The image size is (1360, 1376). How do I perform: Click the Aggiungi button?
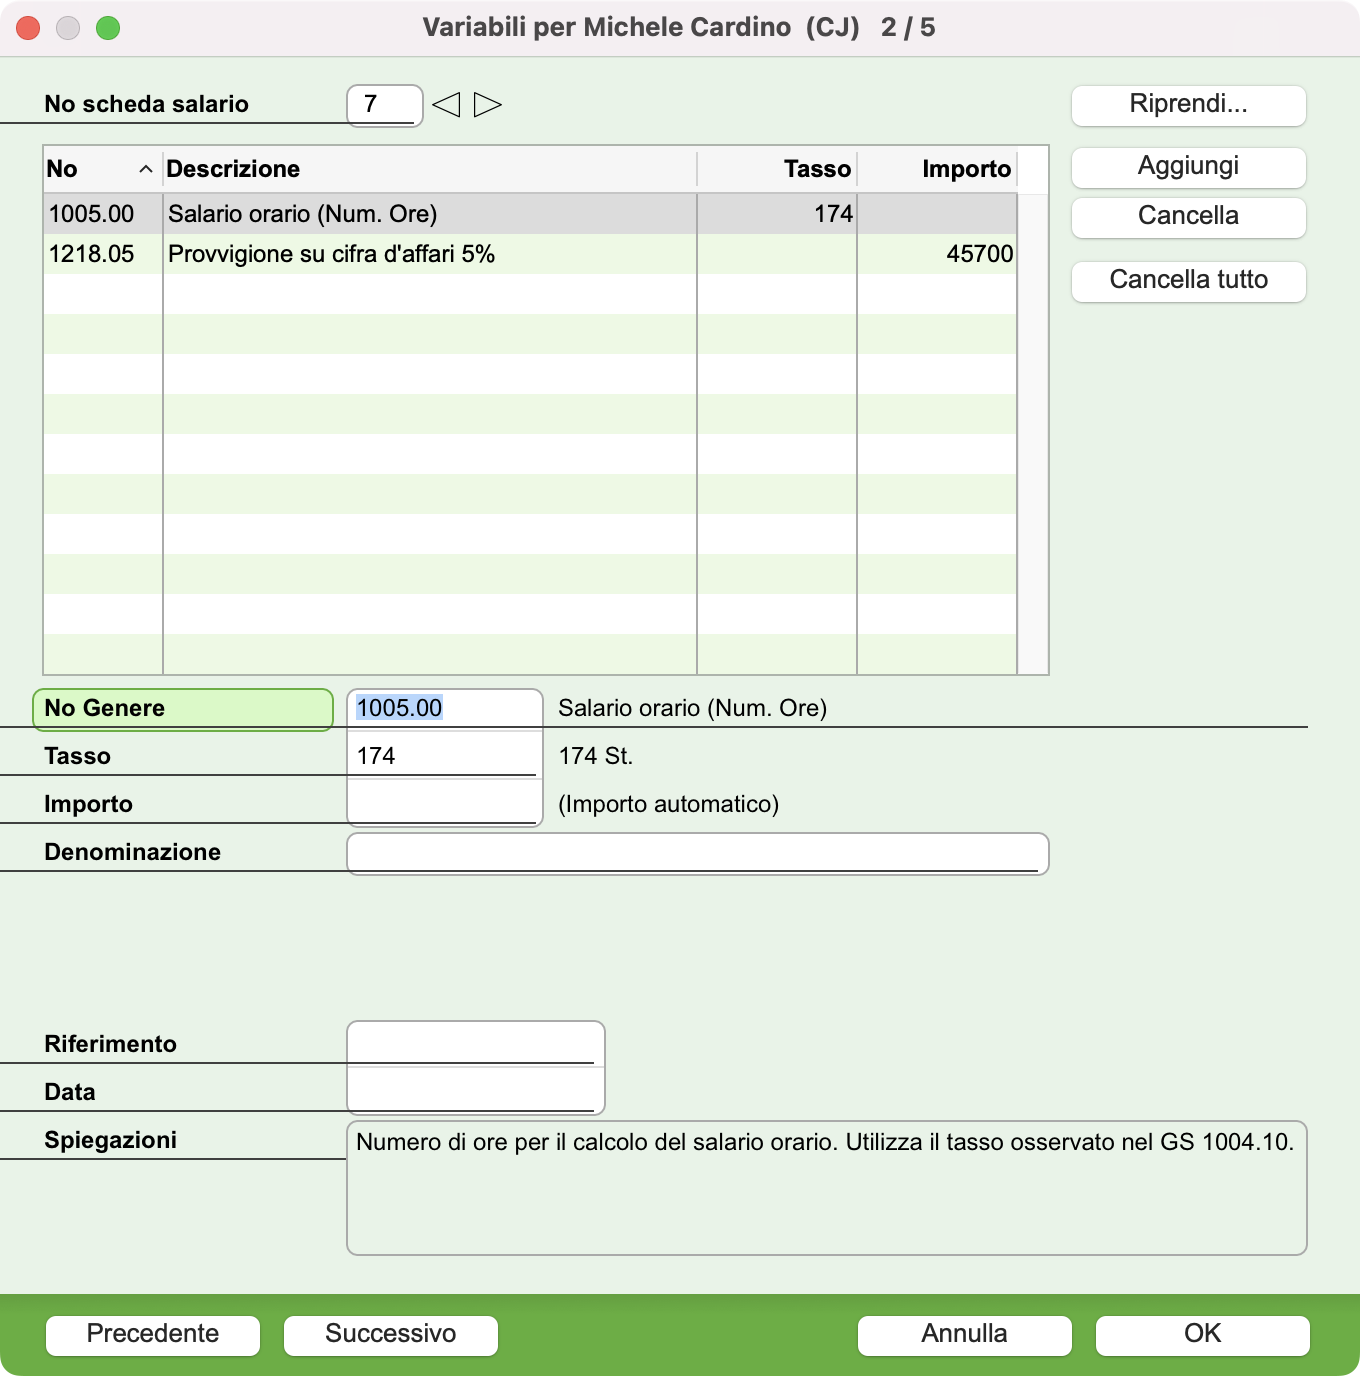1188,167
